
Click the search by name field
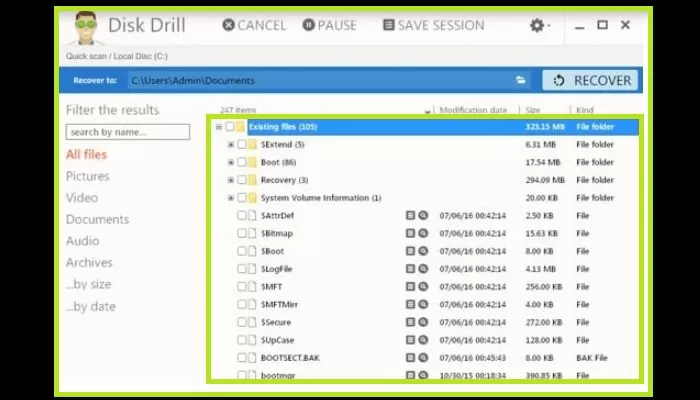coord(128,132)
